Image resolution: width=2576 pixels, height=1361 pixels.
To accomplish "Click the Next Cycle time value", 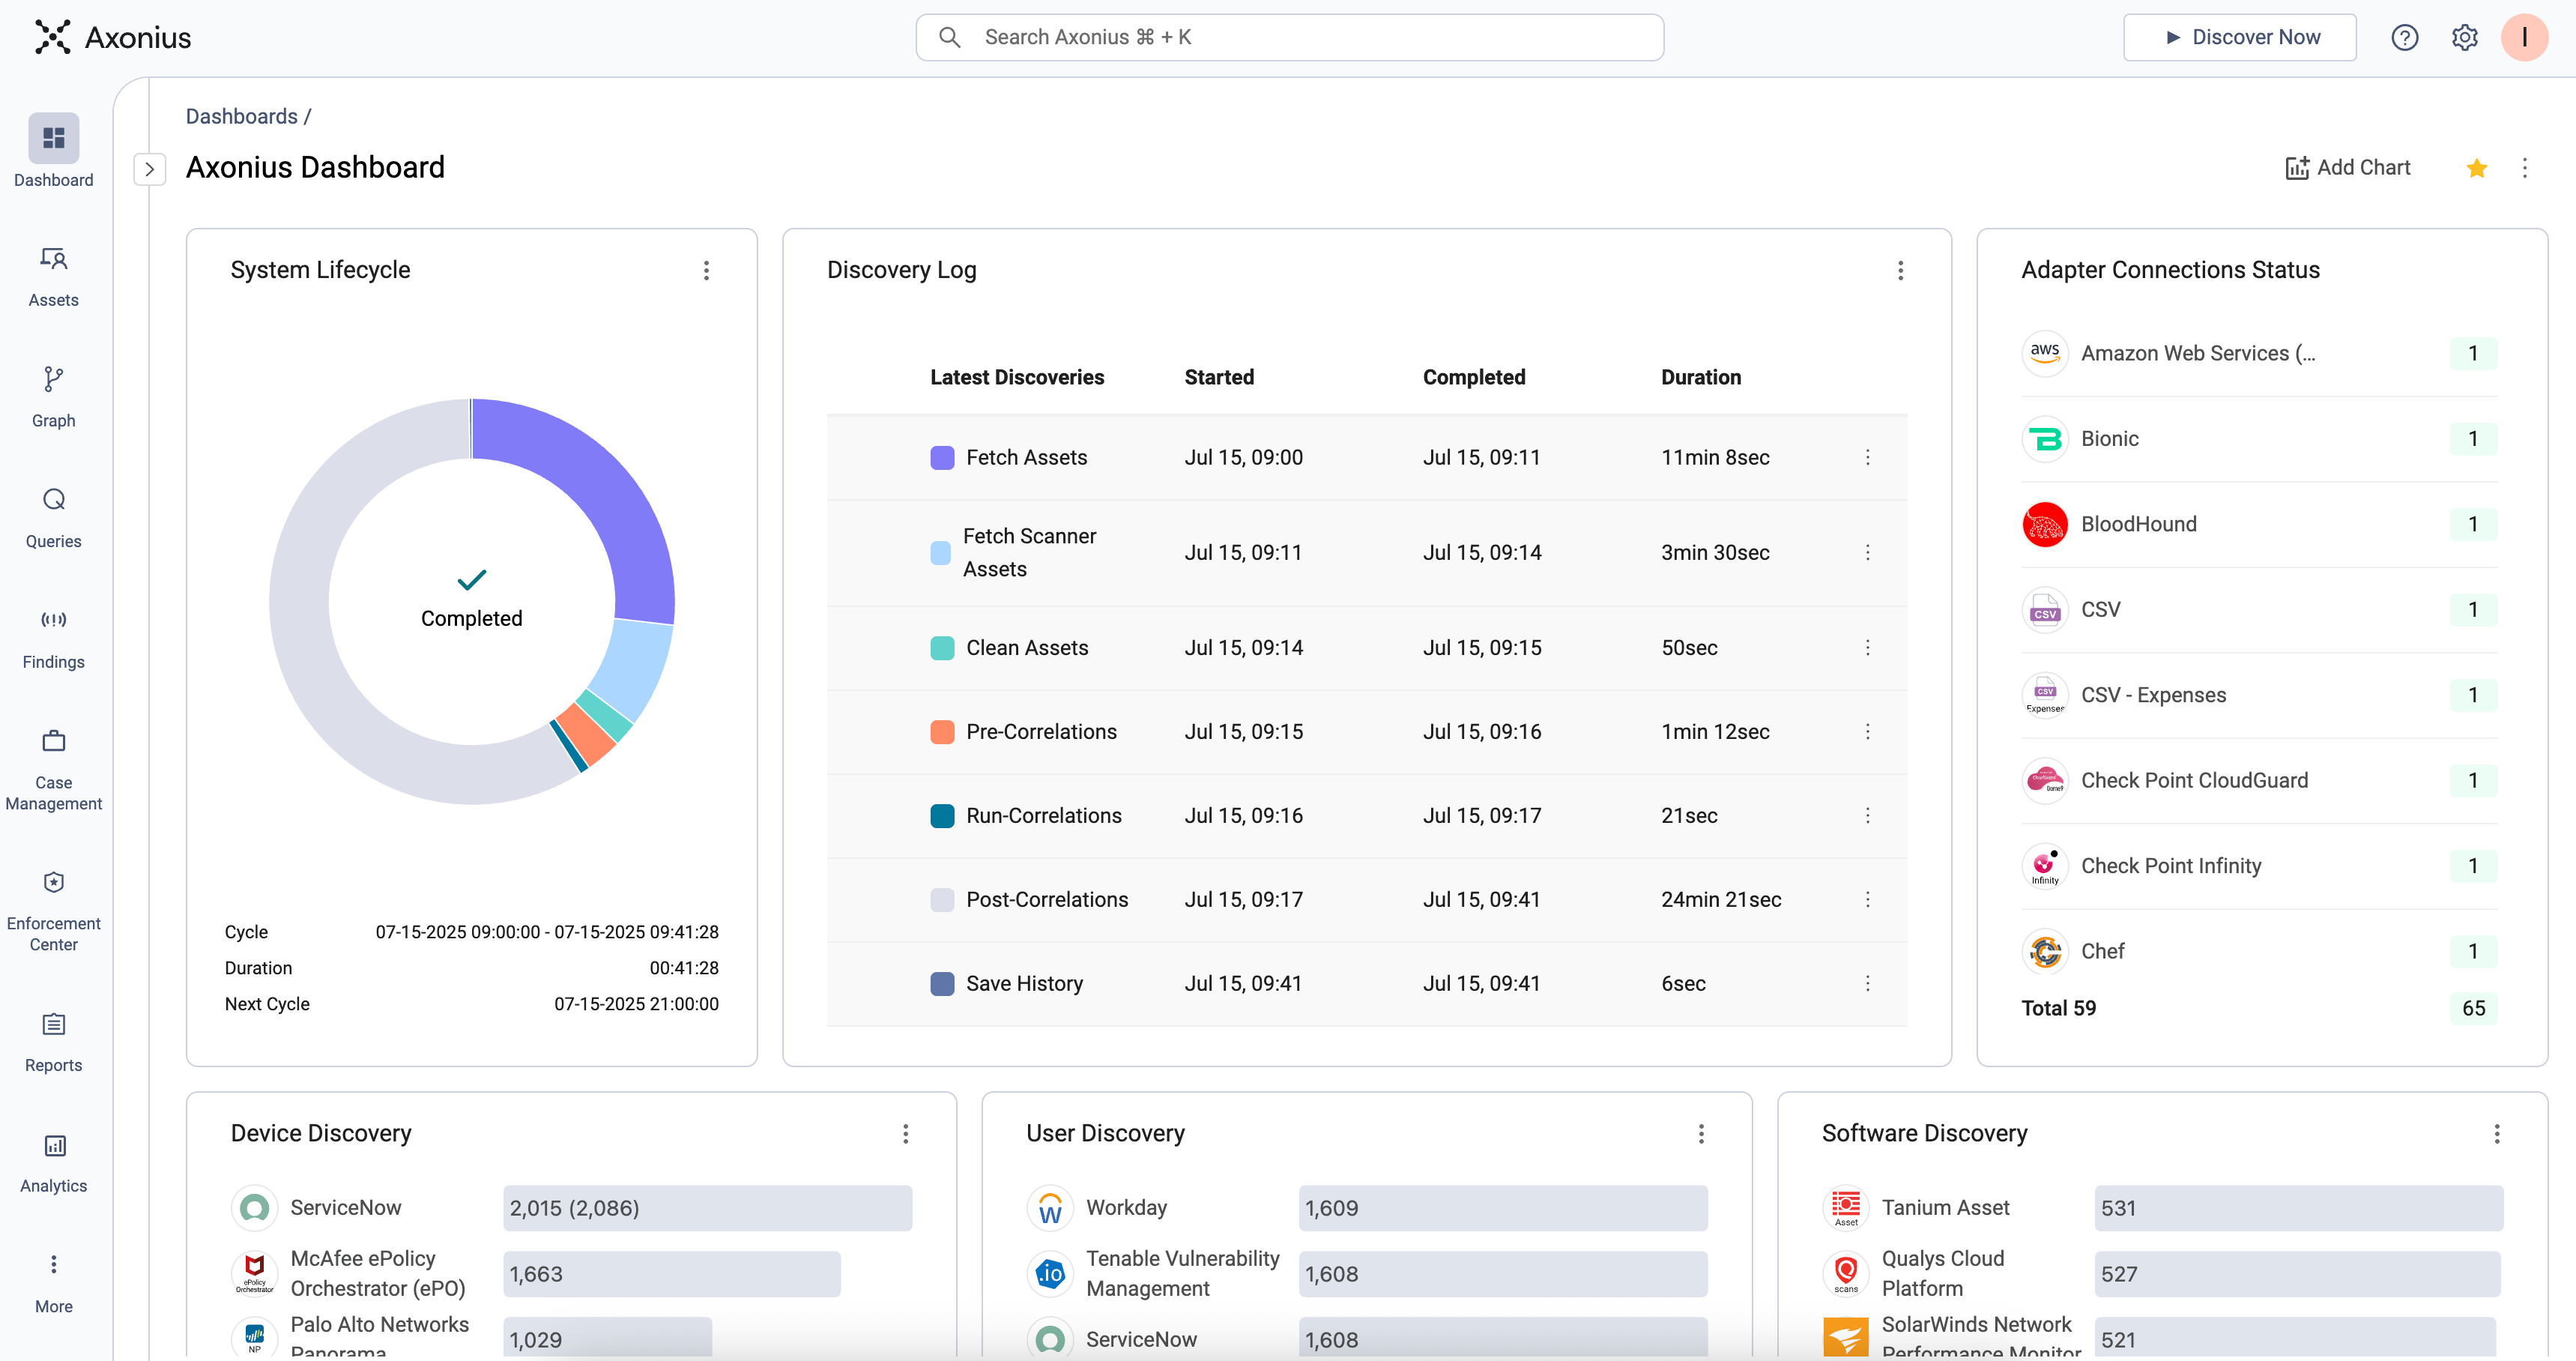I will tap(636, 1004).
